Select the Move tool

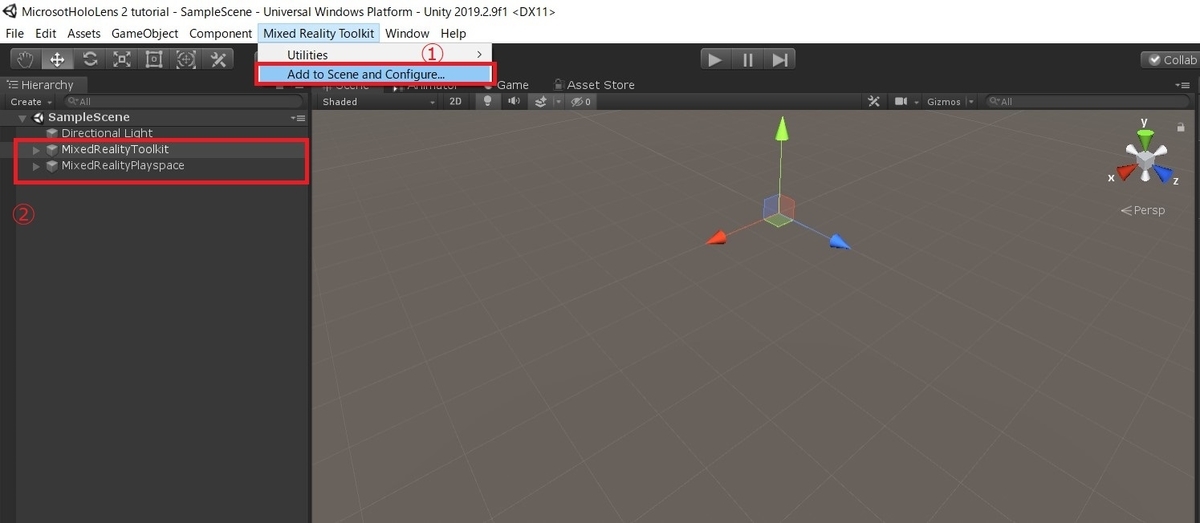coord(58,59)
